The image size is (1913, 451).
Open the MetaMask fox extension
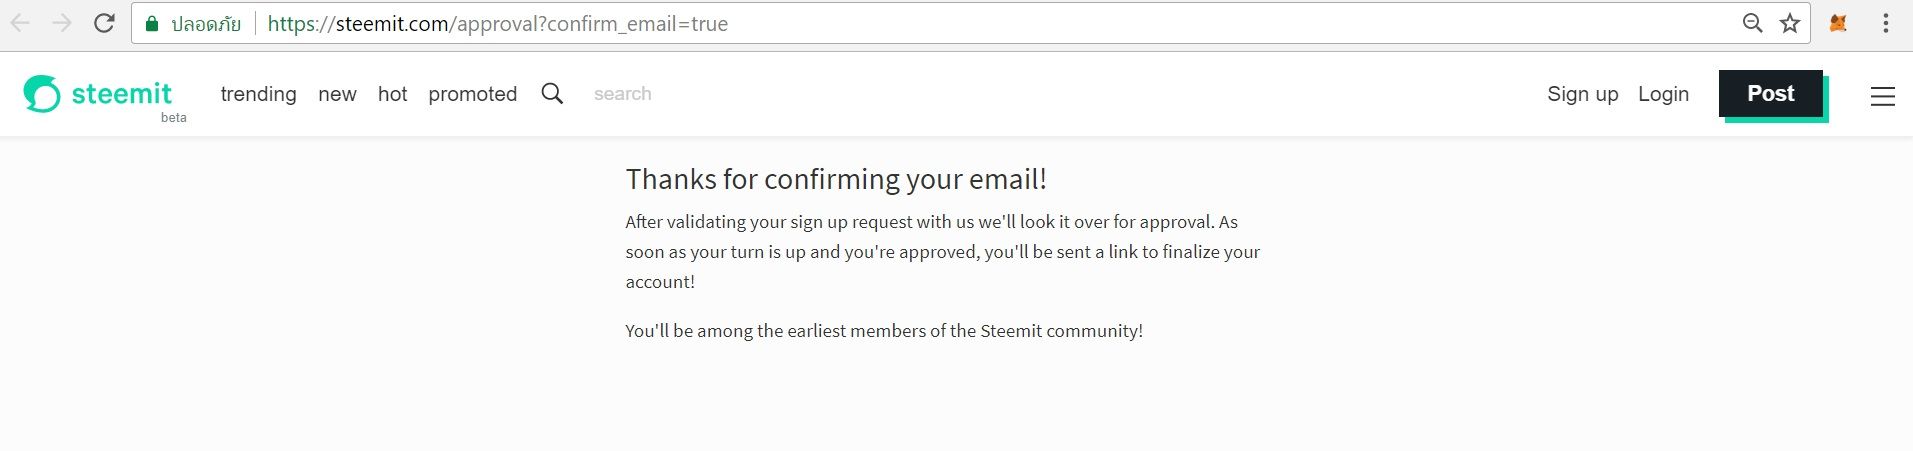1838,23
